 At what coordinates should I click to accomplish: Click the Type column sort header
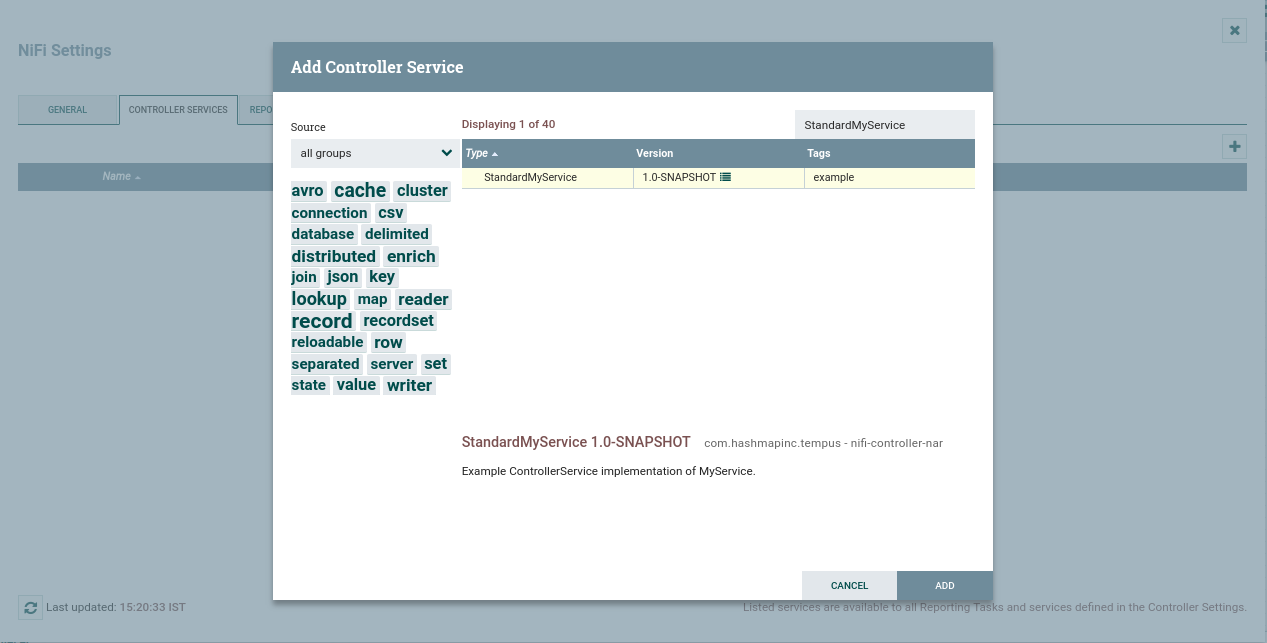[x=547, y=153]
